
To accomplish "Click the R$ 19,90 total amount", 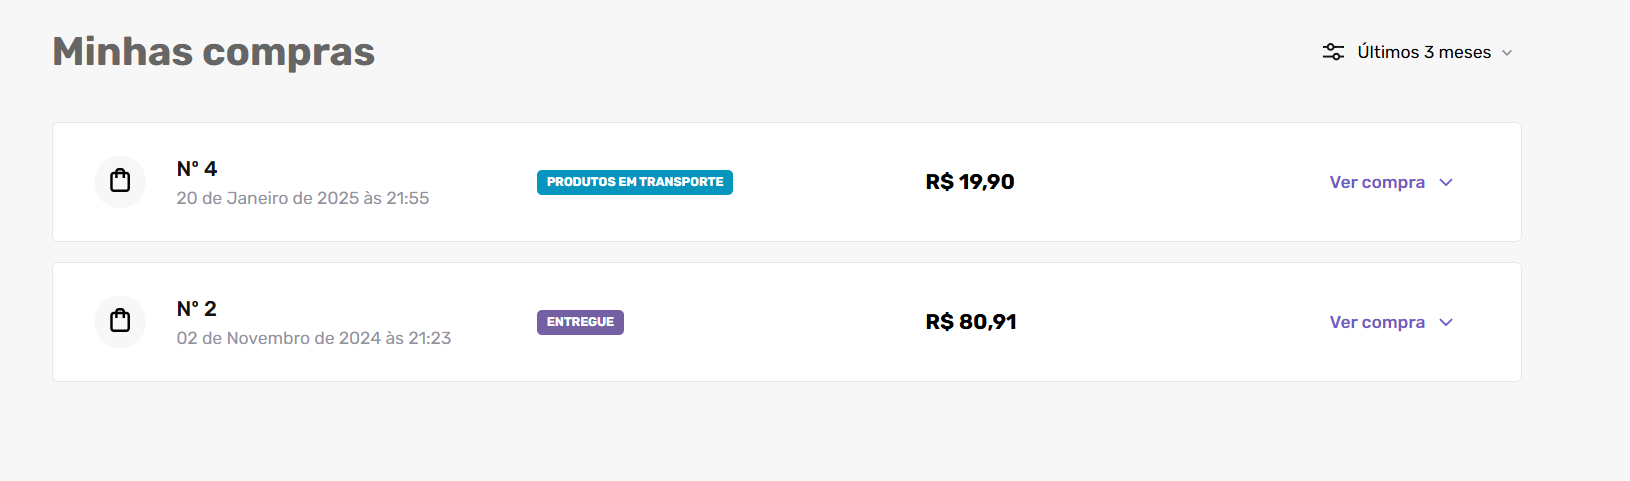I will pyautogui.click(x=970, y=182).
